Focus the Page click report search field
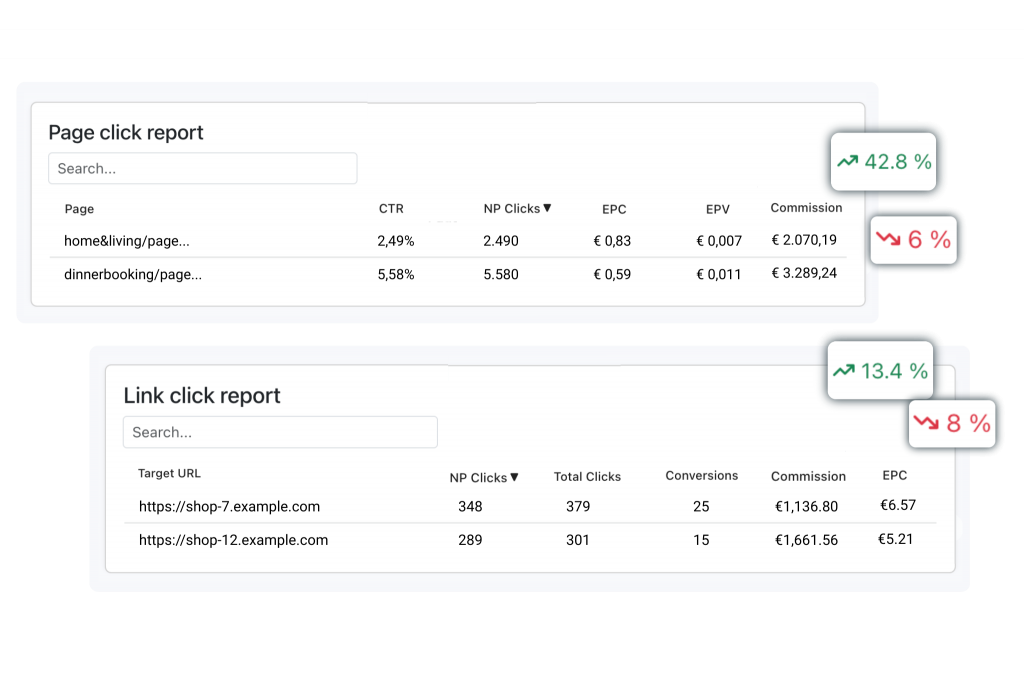The width and height of the screenshot is (1024, 683). point(202,168)
